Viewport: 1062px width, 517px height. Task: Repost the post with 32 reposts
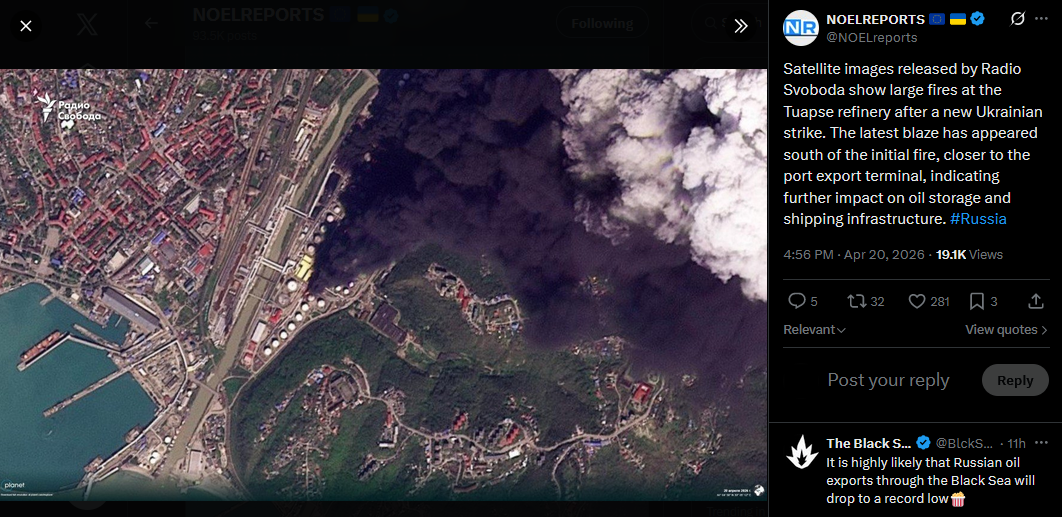coord(866,302)
